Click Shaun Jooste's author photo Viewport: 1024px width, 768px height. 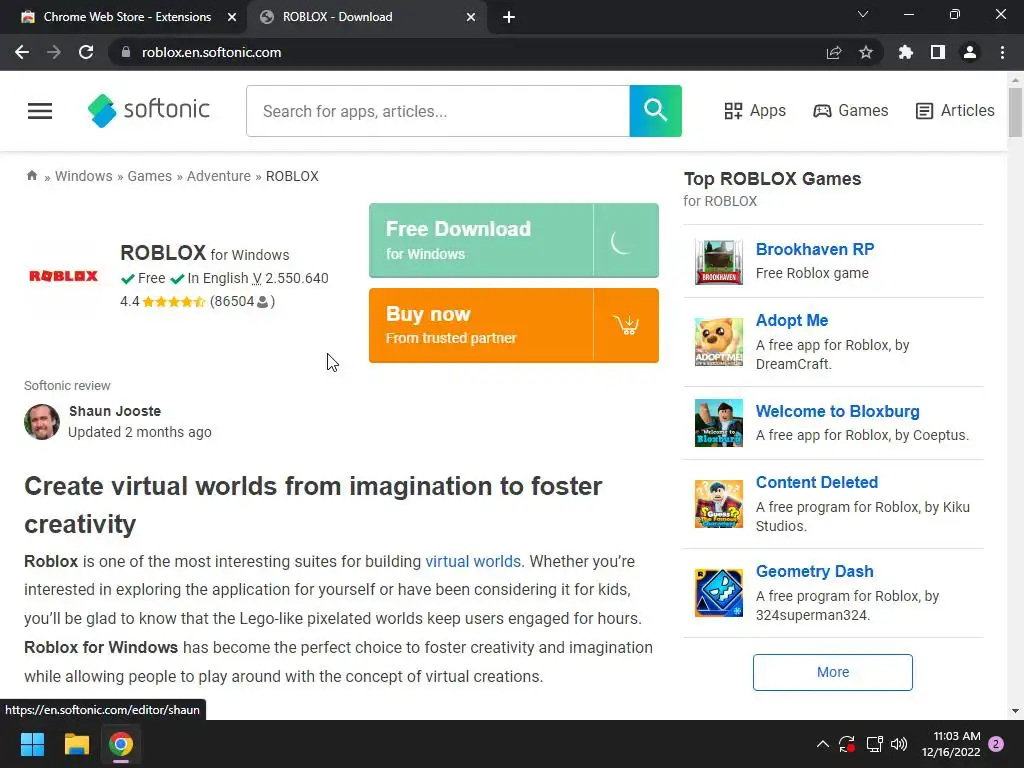[x=42, y=422]
